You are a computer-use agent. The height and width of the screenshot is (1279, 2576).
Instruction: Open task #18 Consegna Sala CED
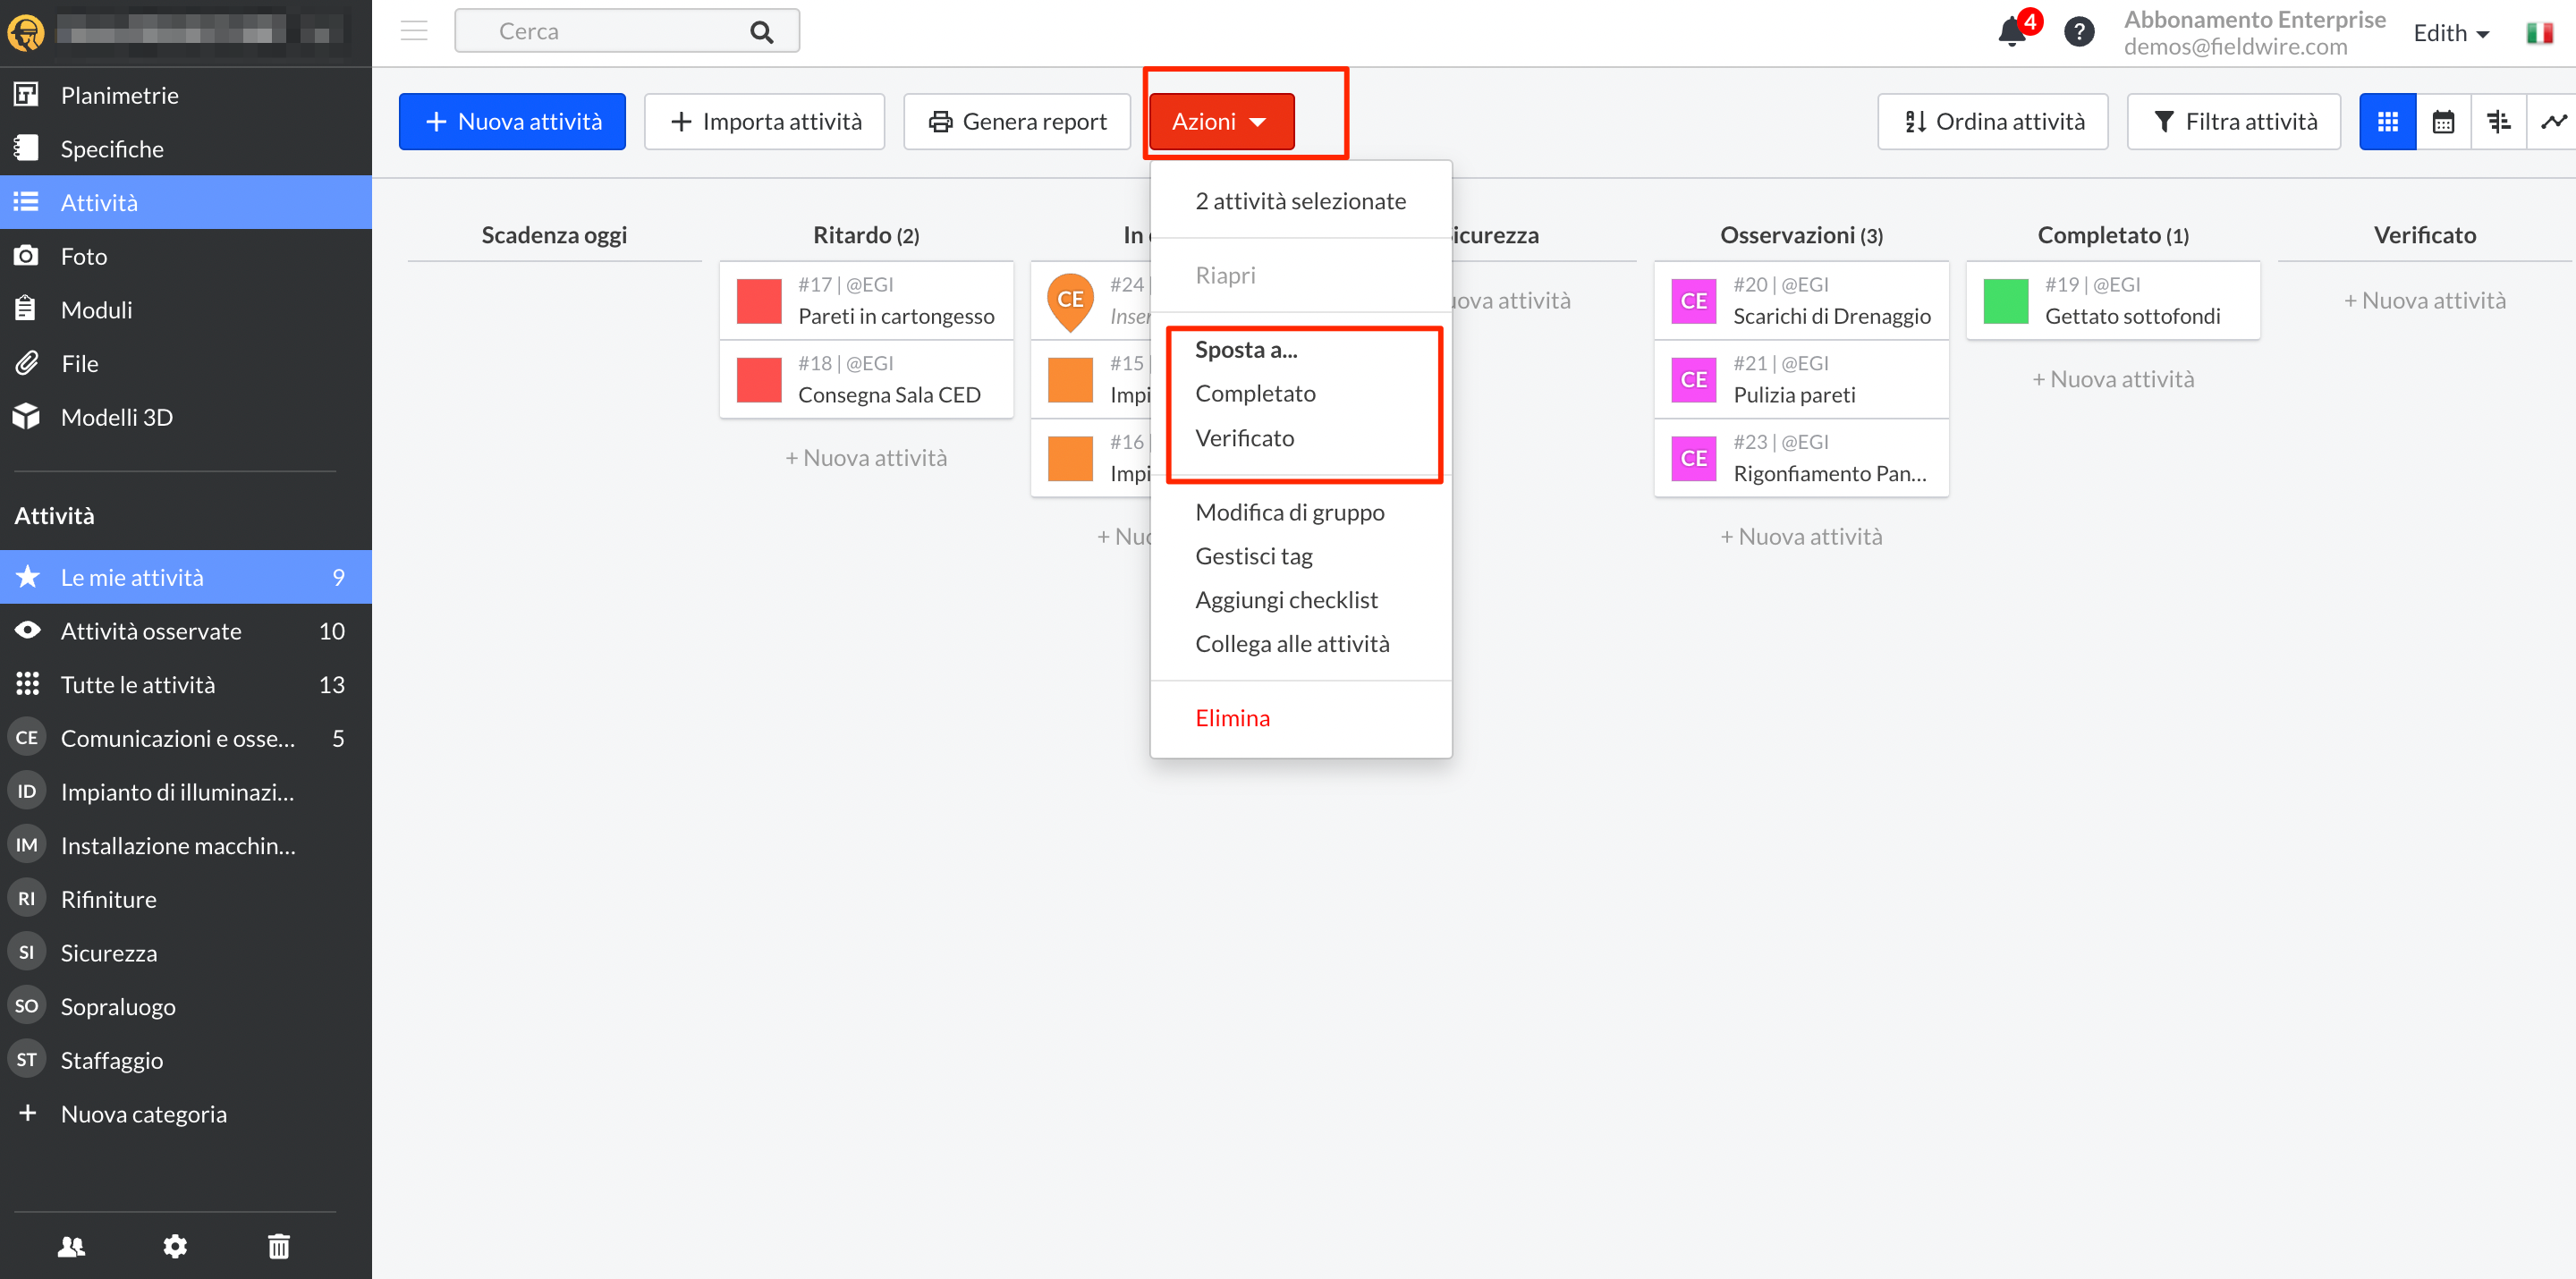pos(866,380)
